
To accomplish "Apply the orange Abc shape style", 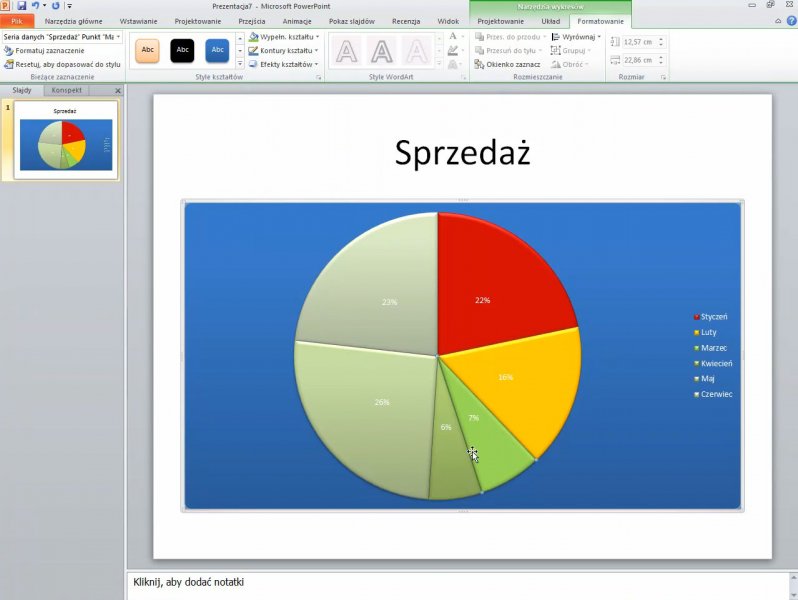I will [148, 49].
